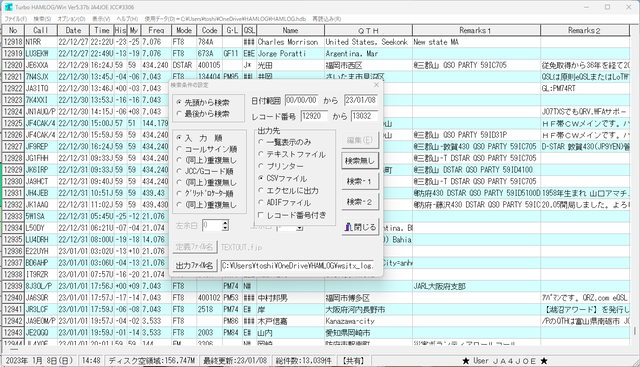Click the 再読込み(R) menu item
This screenshot has height=367, width=640.
coord(327,19)
